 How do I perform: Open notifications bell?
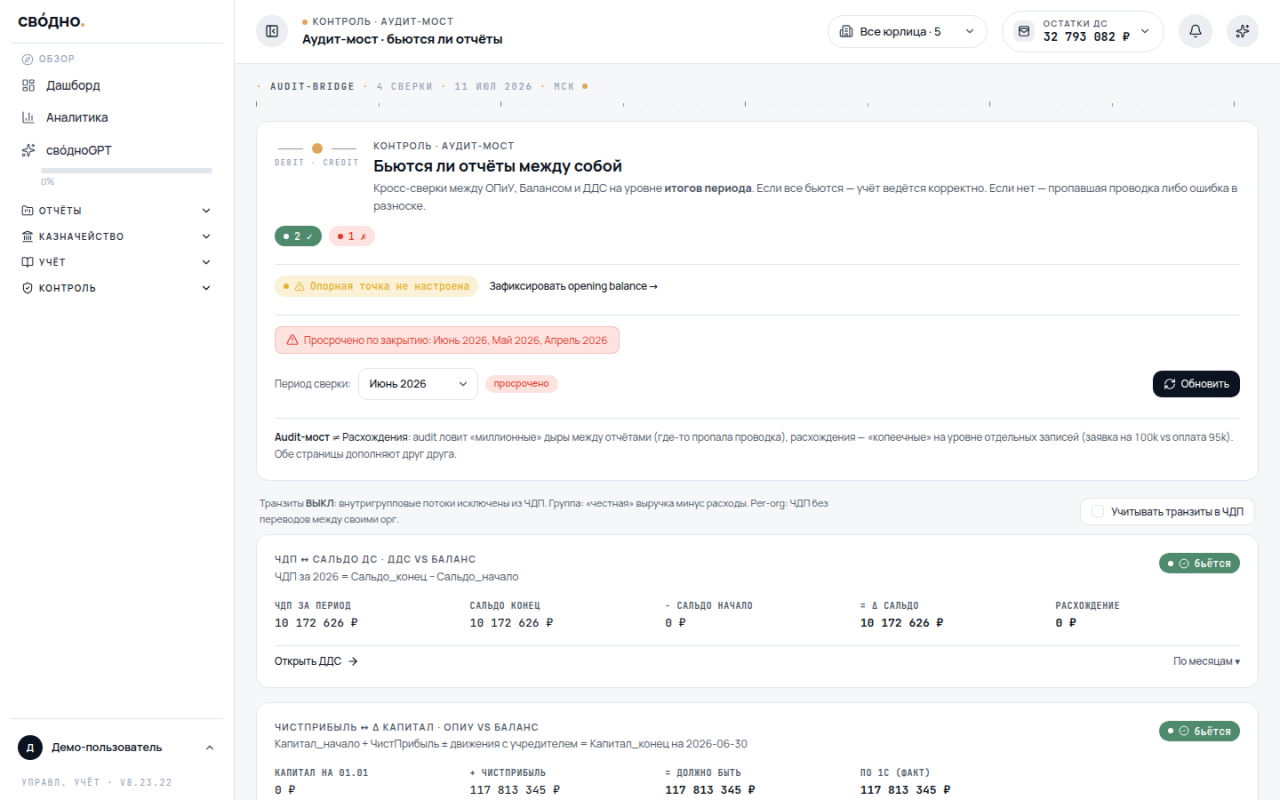pos(1195,32)
